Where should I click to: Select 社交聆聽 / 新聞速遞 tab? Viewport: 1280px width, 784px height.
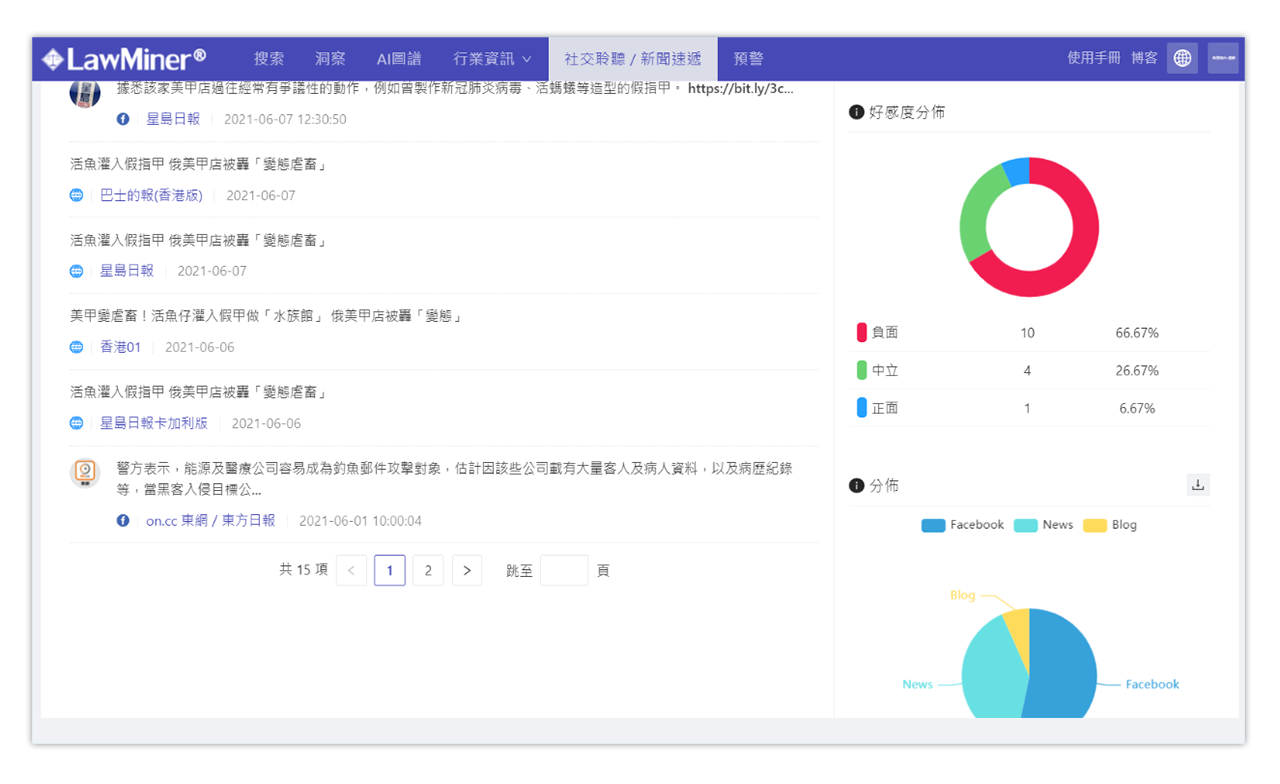point(633,58)
